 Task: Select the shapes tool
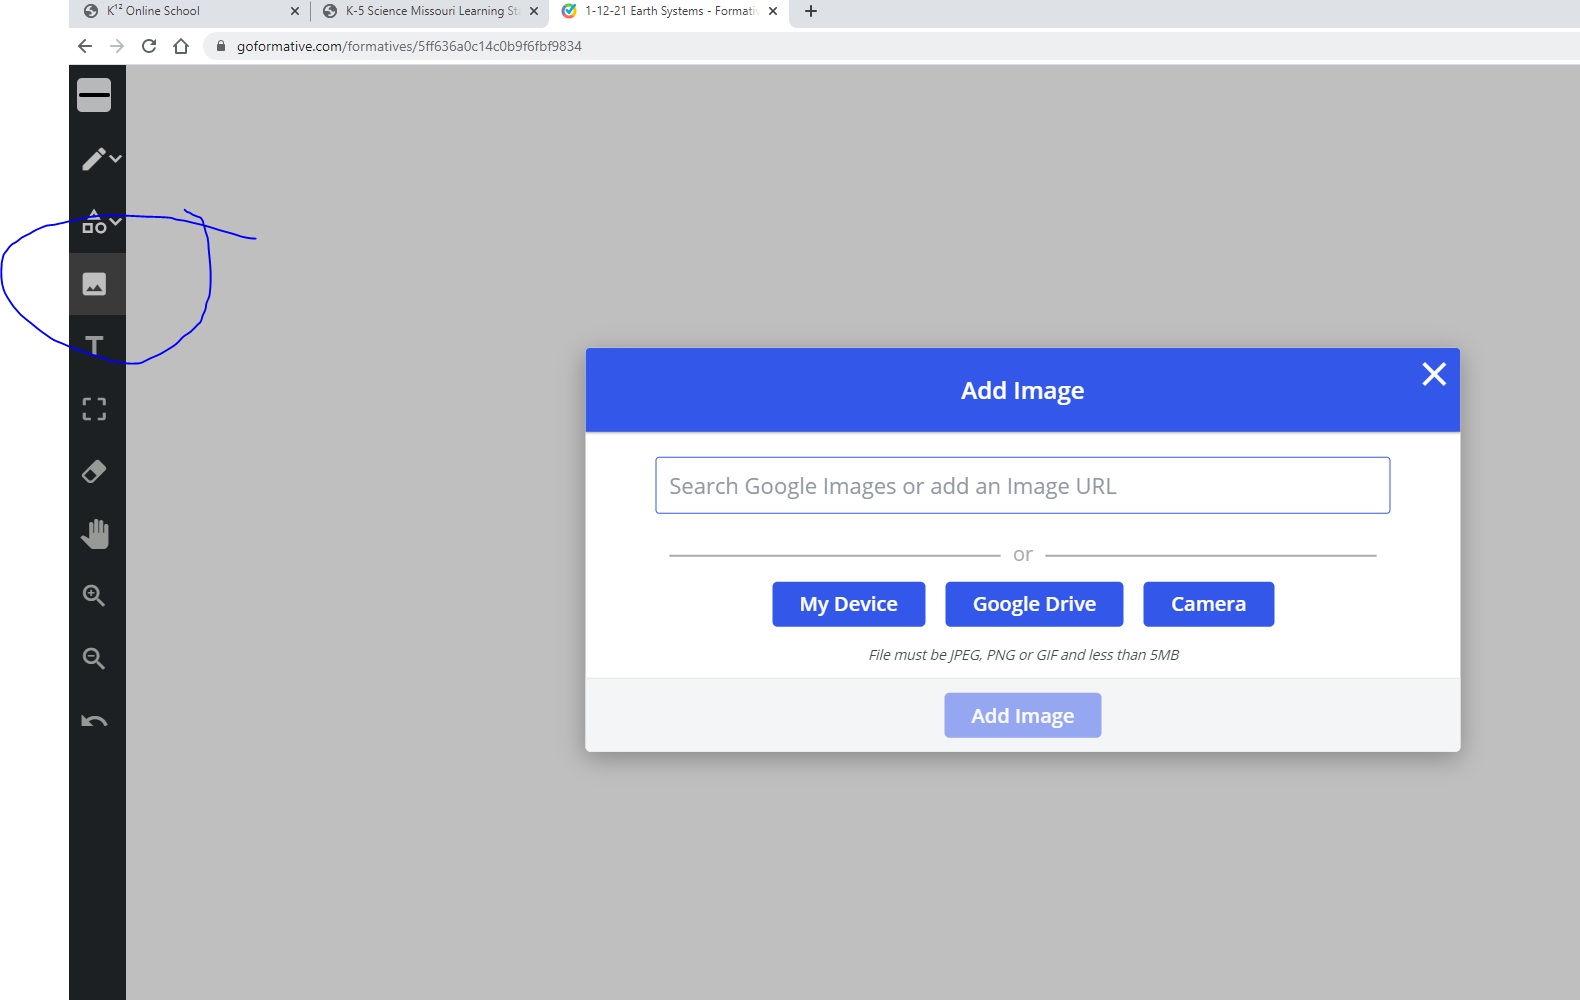93,222
